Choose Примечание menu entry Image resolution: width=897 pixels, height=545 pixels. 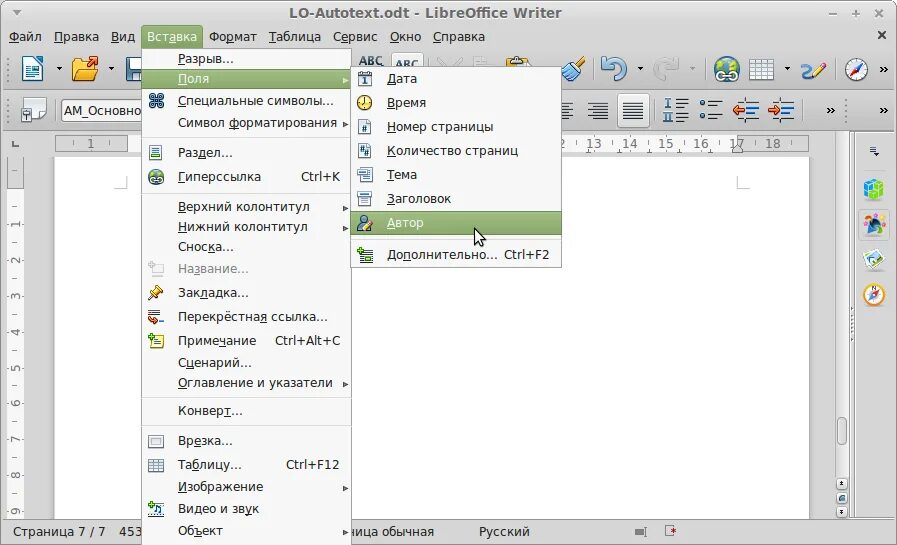click(x=247, y=341)
